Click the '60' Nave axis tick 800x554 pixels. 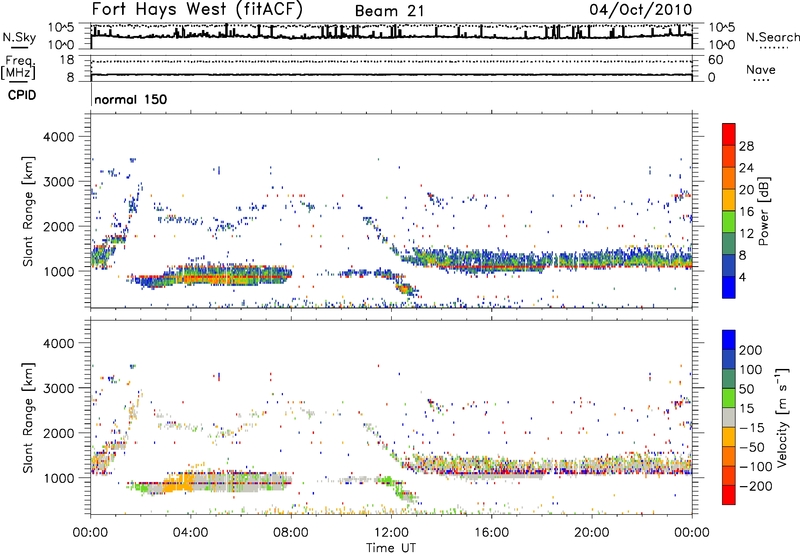coord(715,60)
